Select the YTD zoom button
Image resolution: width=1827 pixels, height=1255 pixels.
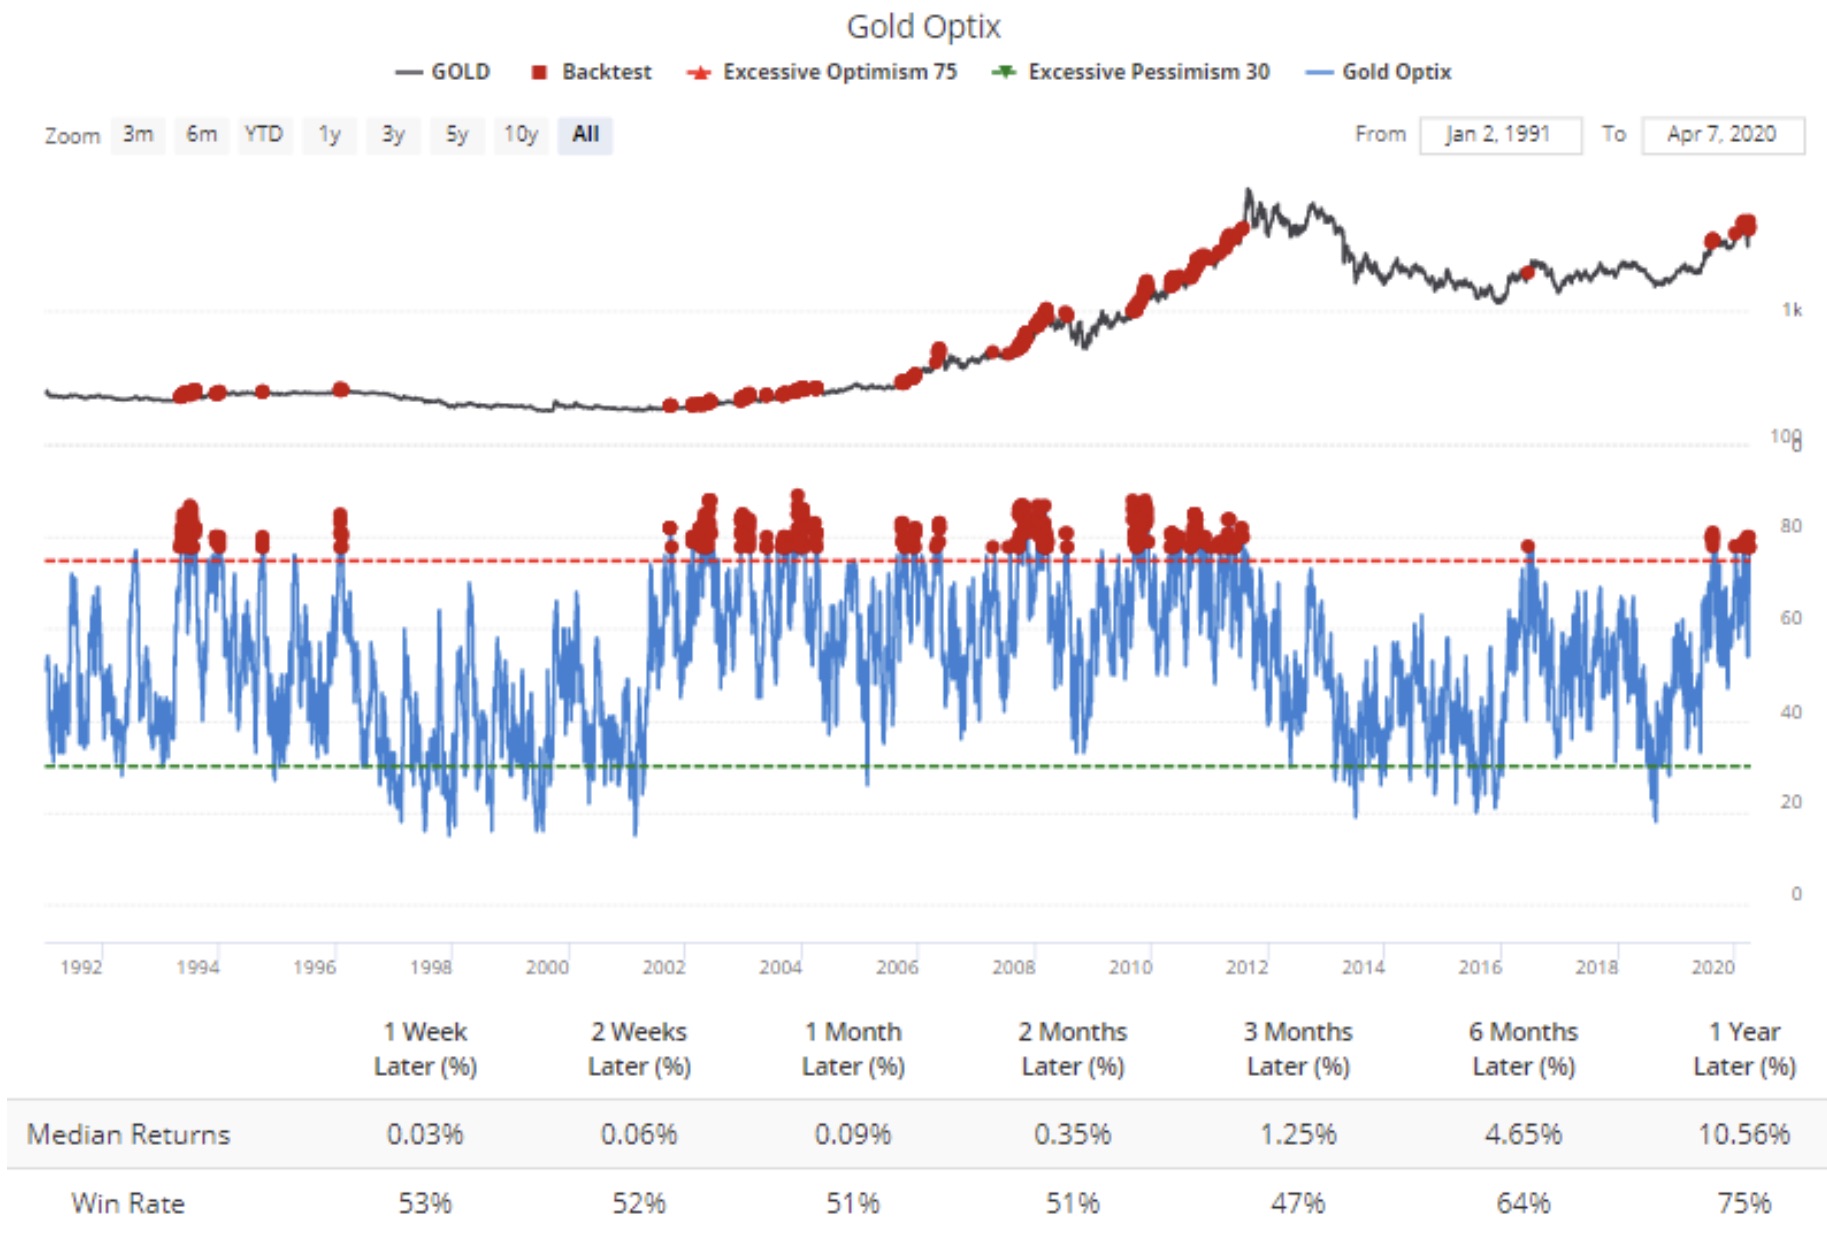(264, 134)
